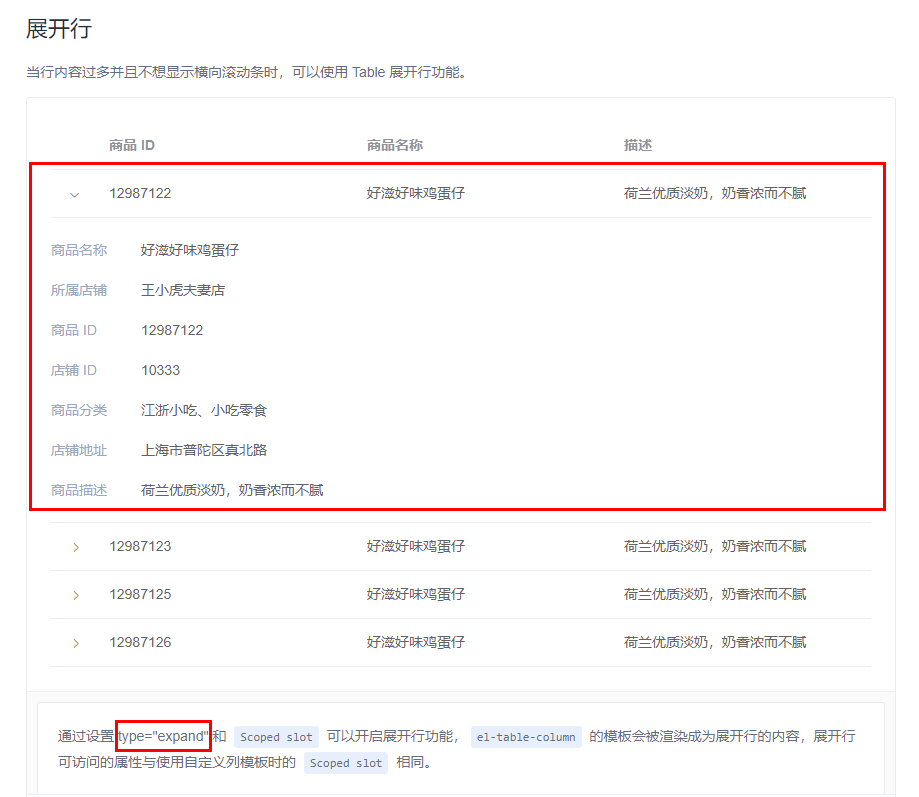Collapse the expanded row 12987122
This screenshot has width=919, height=797.
click(74, 194)
